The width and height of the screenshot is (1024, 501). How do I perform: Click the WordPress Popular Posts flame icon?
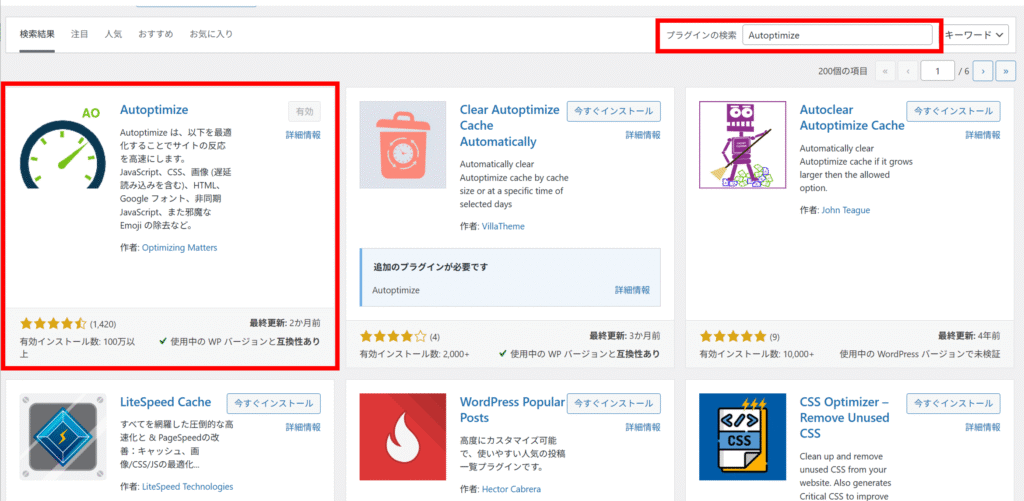pyautogui.click(x=402, y=436)
